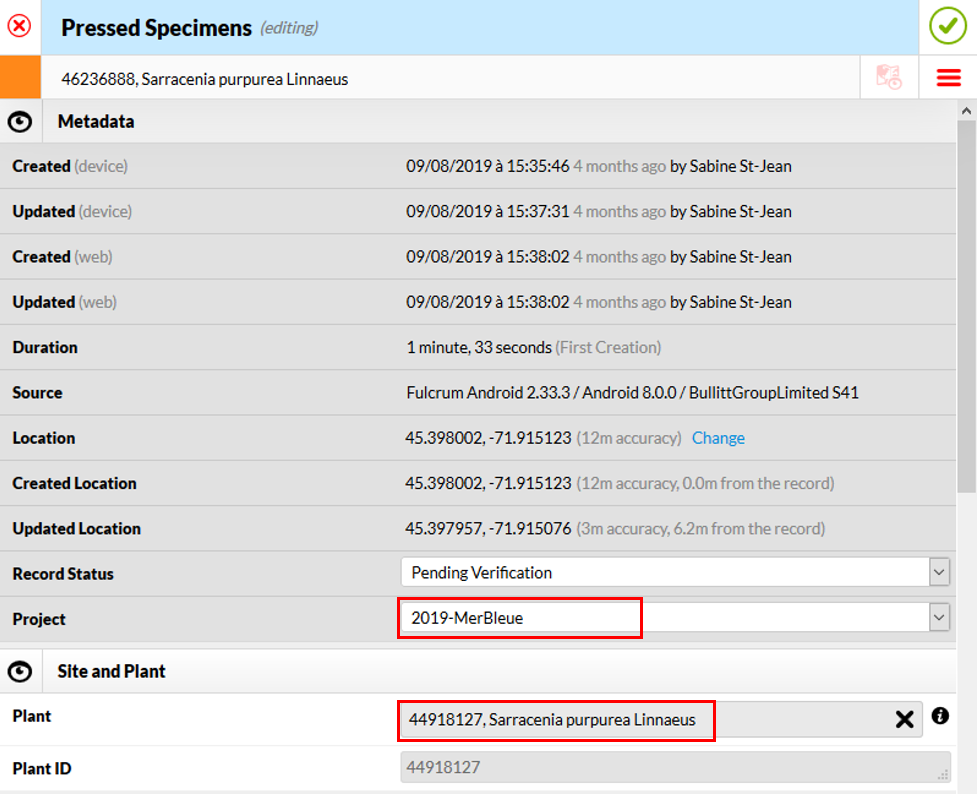This screenshot has width=977, height=794.
Task: Click the Plant ID text field
Action: 670,768
